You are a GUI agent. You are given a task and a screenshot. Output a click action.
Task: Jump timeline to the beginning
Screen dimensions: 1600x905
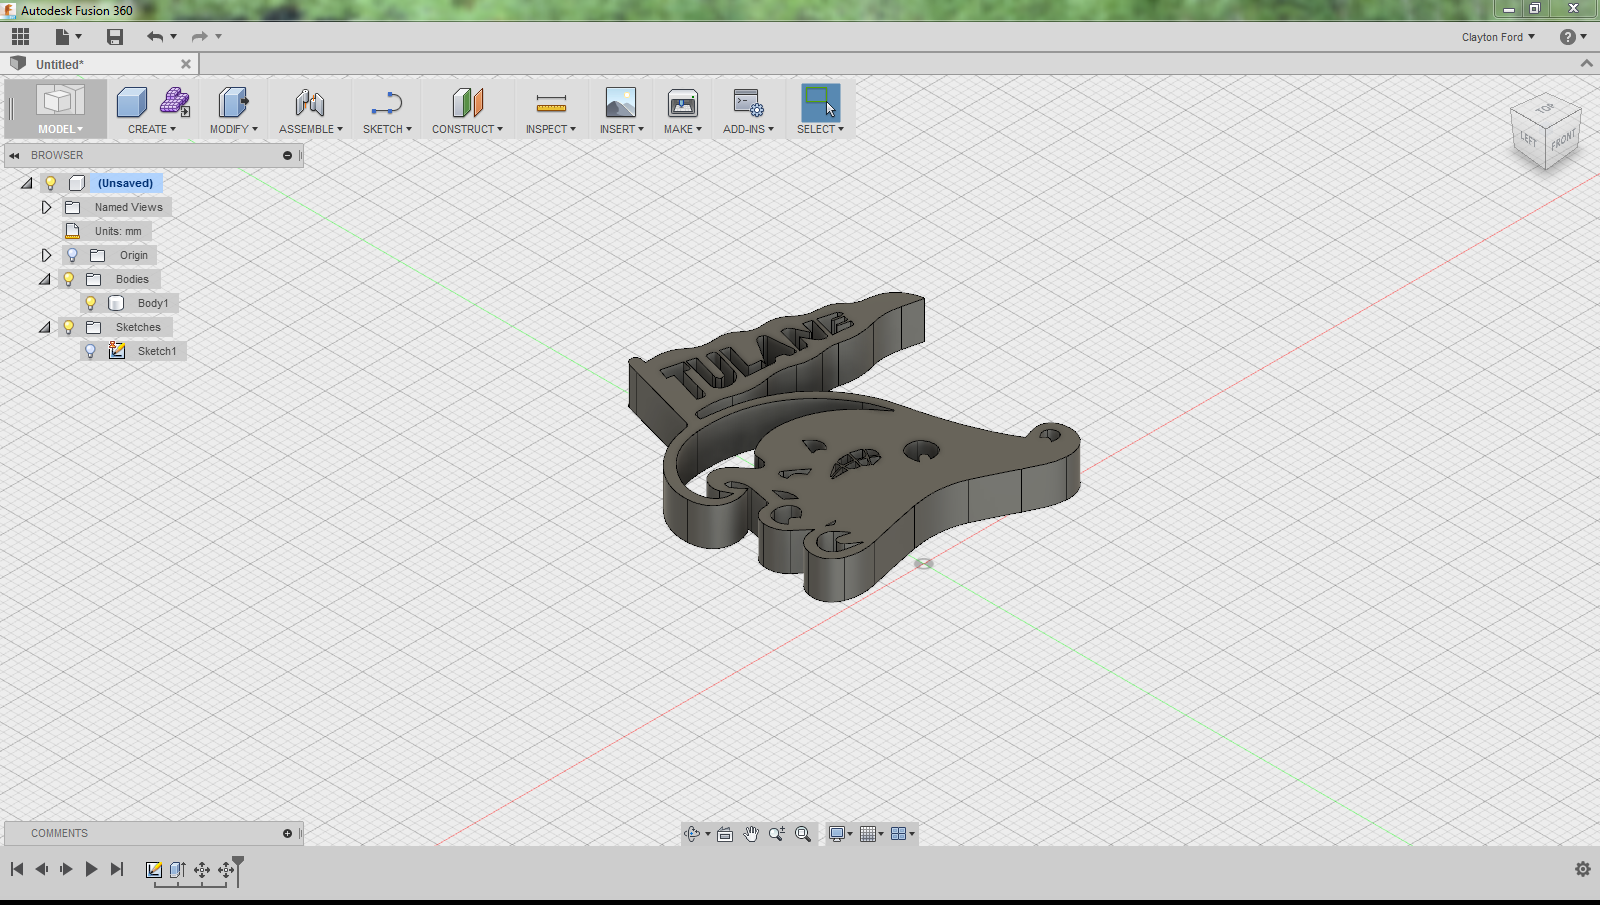point(17,869)
